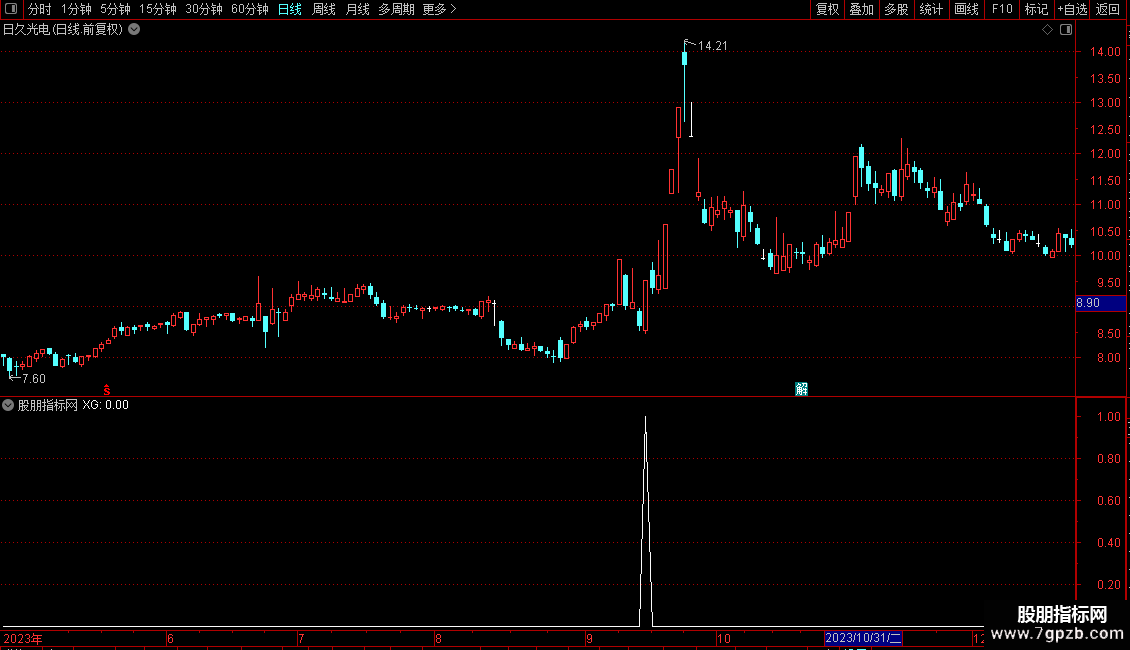1130x650 pixels.
Task: Click the XG: 0.00 indicator value
Action: (105, 405)
